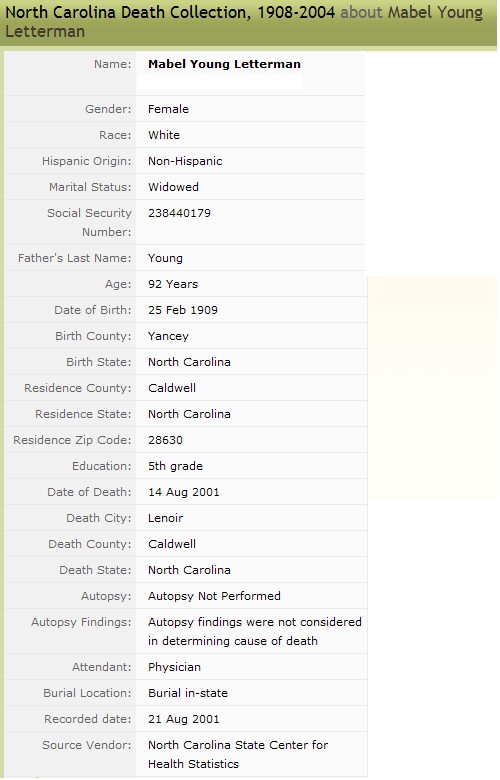Viewport: 500px width, 780px height.
Task: Select the Autopsy Not Performed text
Action: (214, 596)
